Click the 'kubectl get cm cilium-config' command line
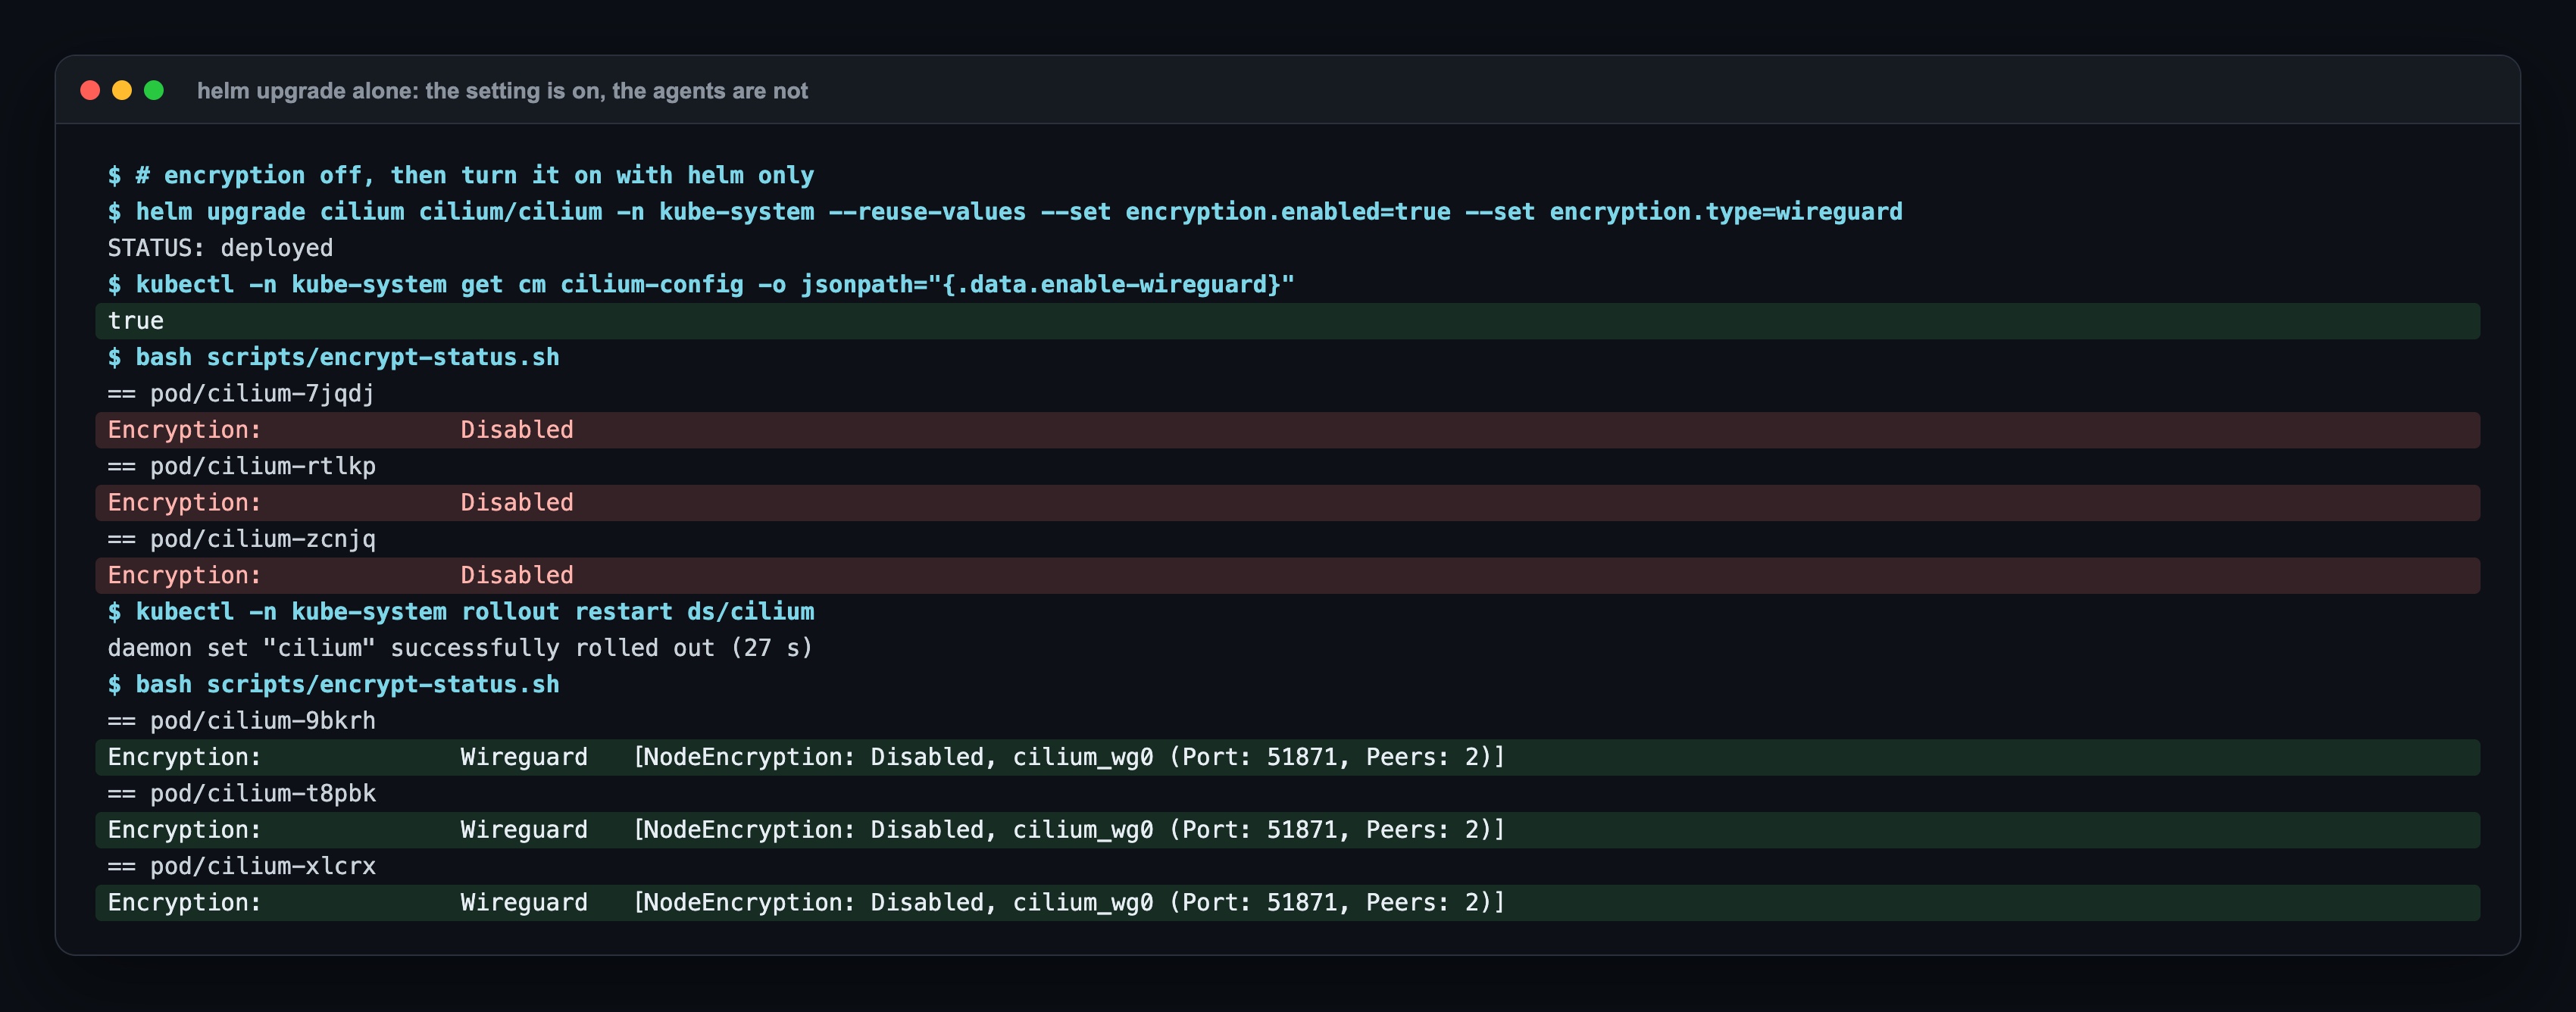 701,285
